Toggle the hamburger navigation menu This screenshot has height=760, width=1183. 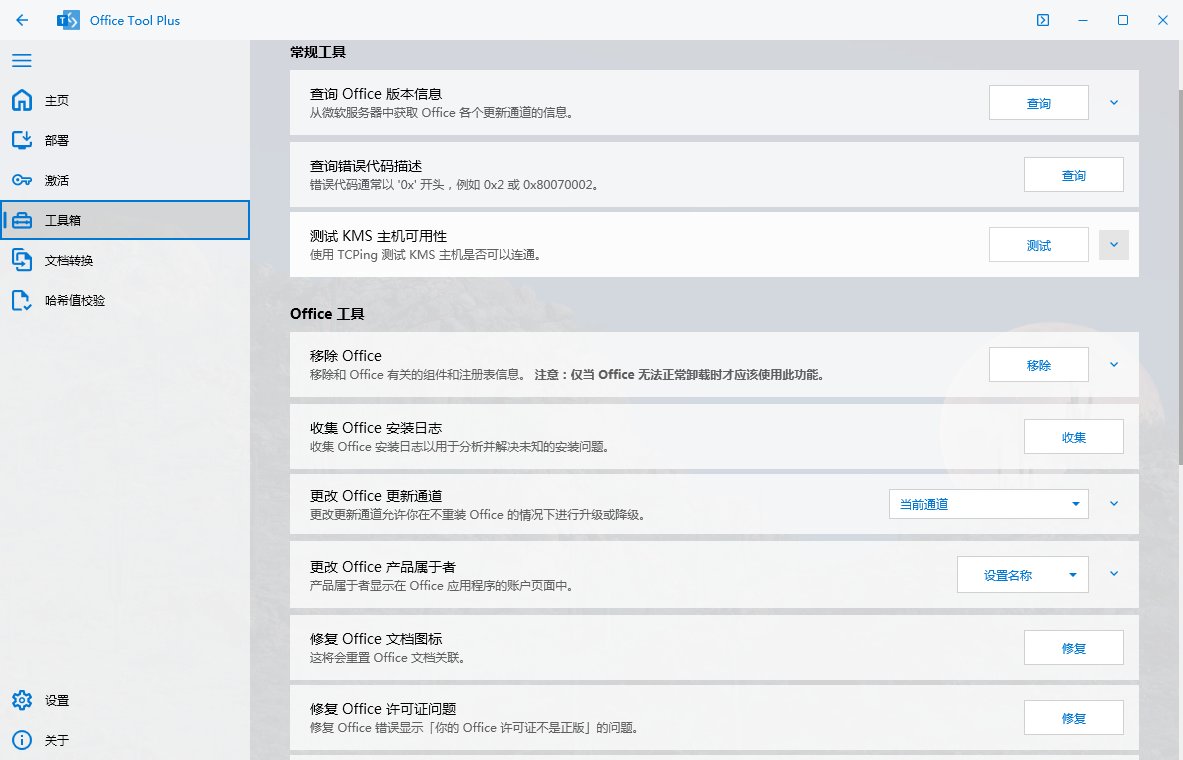pos(22,60)
